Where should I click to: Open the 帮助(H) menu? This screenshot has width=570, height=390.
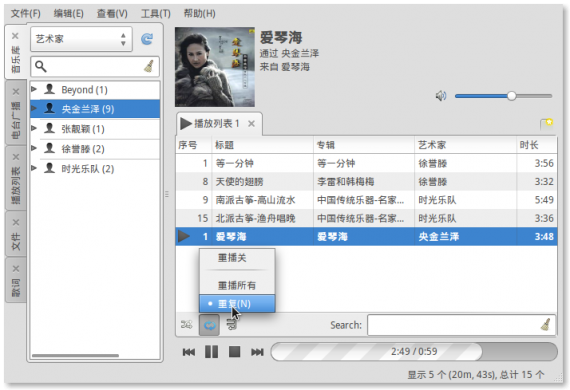click(x=199, y=14)
